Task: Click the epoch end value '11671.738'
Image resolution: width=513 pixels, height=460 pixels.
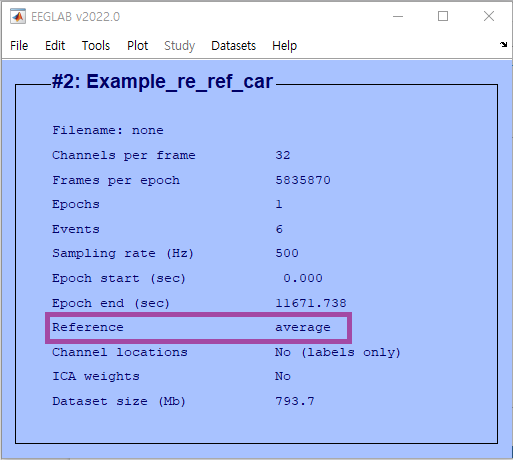Action: [311, 303]
